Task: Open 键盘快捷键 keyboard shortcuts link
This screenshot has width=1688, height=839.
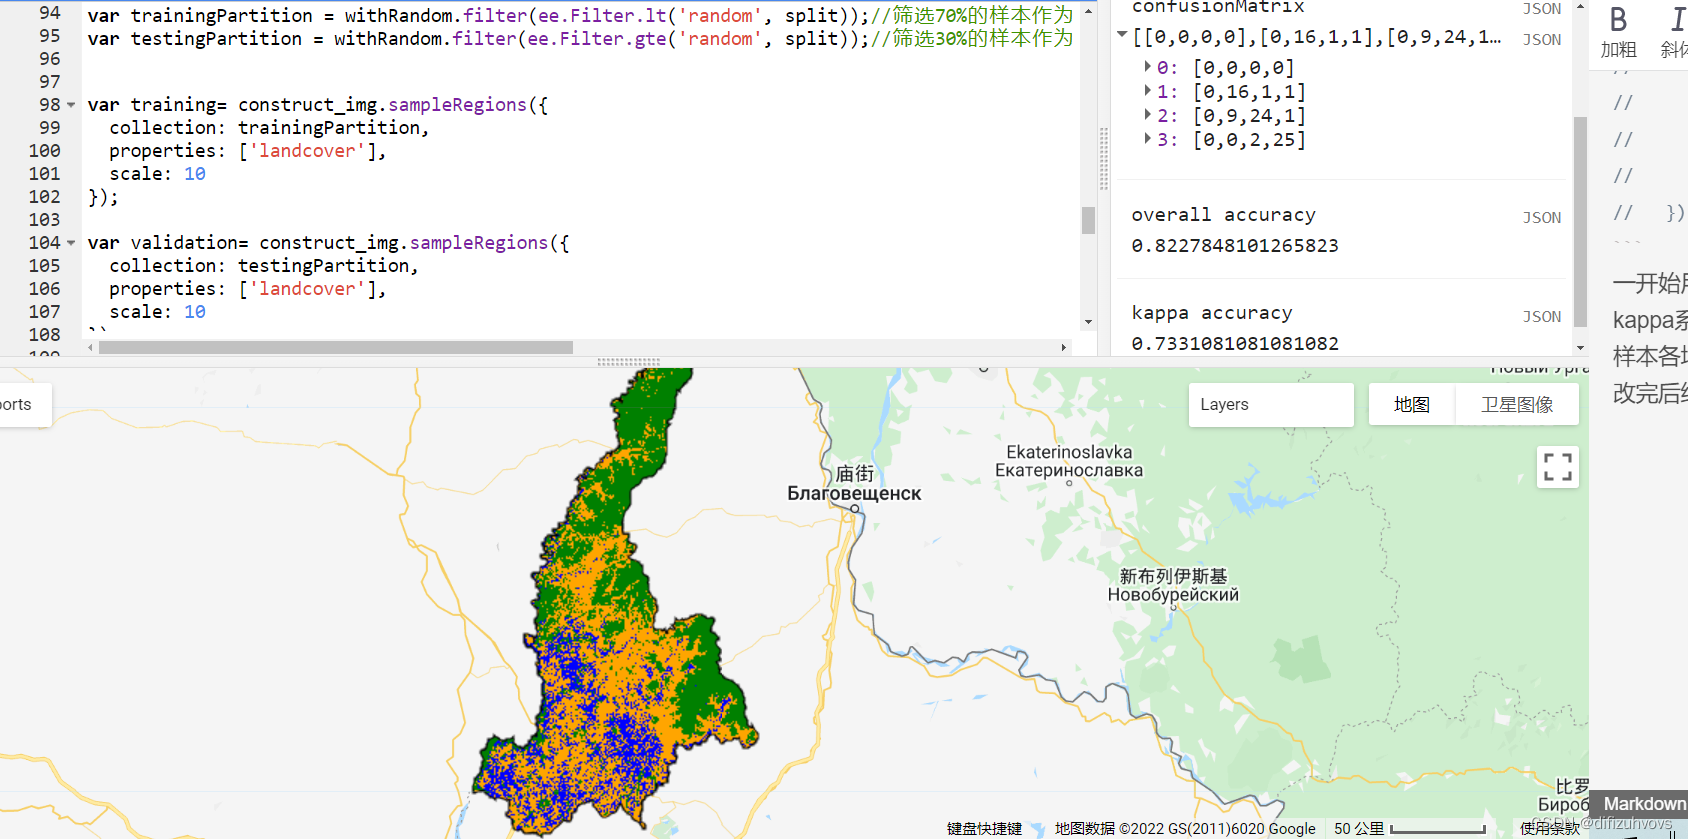Action: [x=984, y=829]
